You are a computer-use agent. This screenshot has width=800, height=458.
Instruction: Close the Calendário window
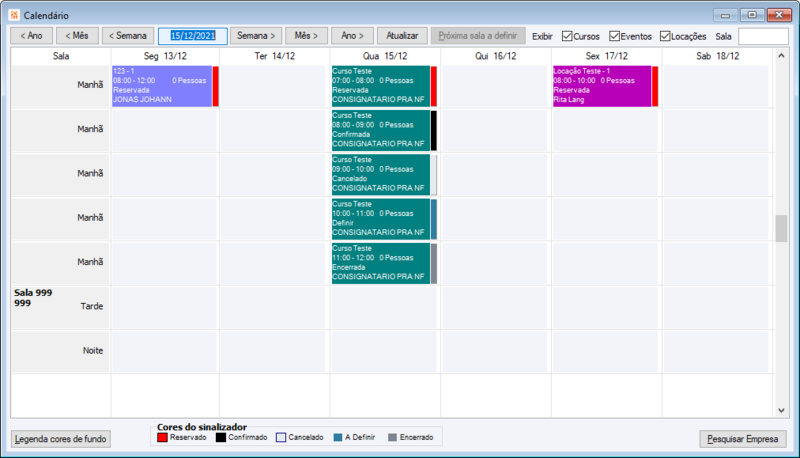pos(779,15)
